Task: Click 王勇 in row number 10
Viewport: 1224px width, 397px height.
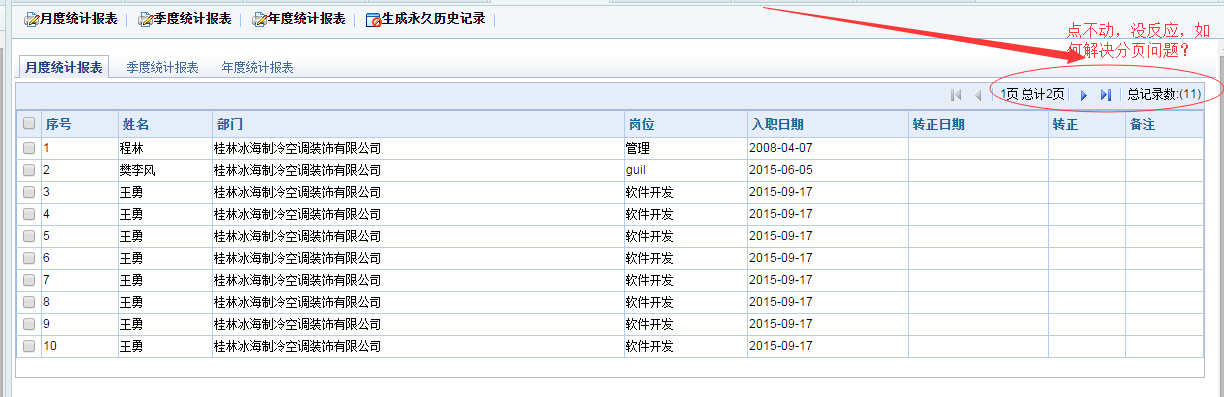Action: 131,346
